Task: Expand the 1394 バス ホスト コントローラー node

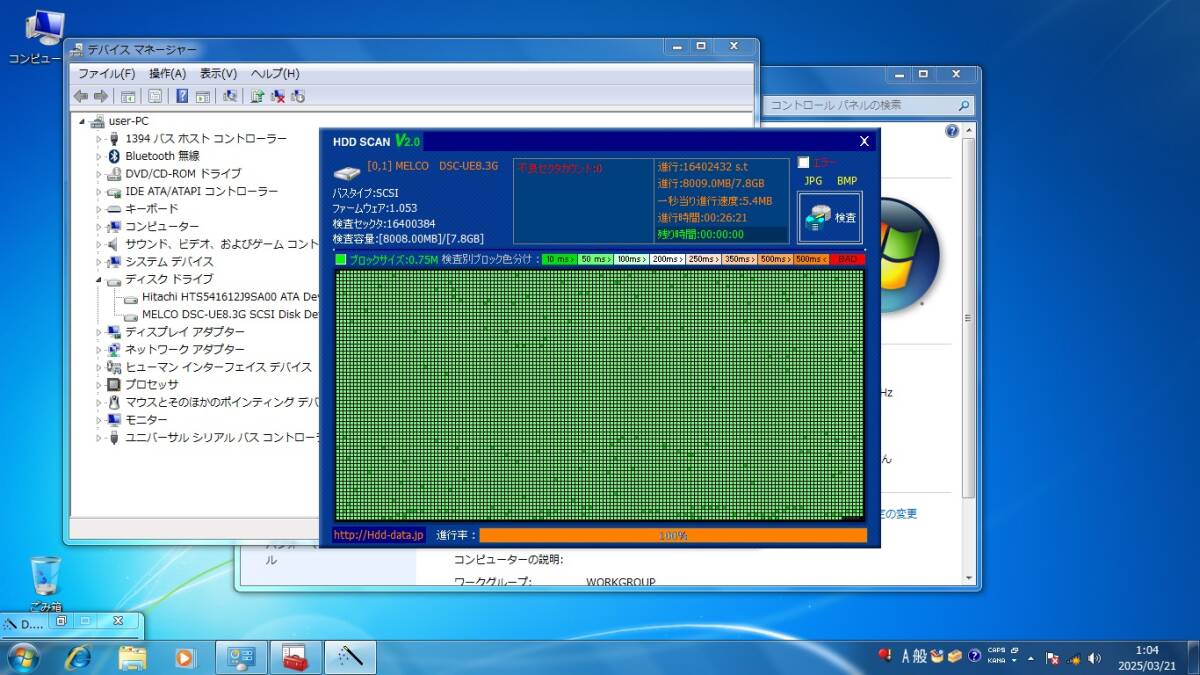Action: (100, 139)
